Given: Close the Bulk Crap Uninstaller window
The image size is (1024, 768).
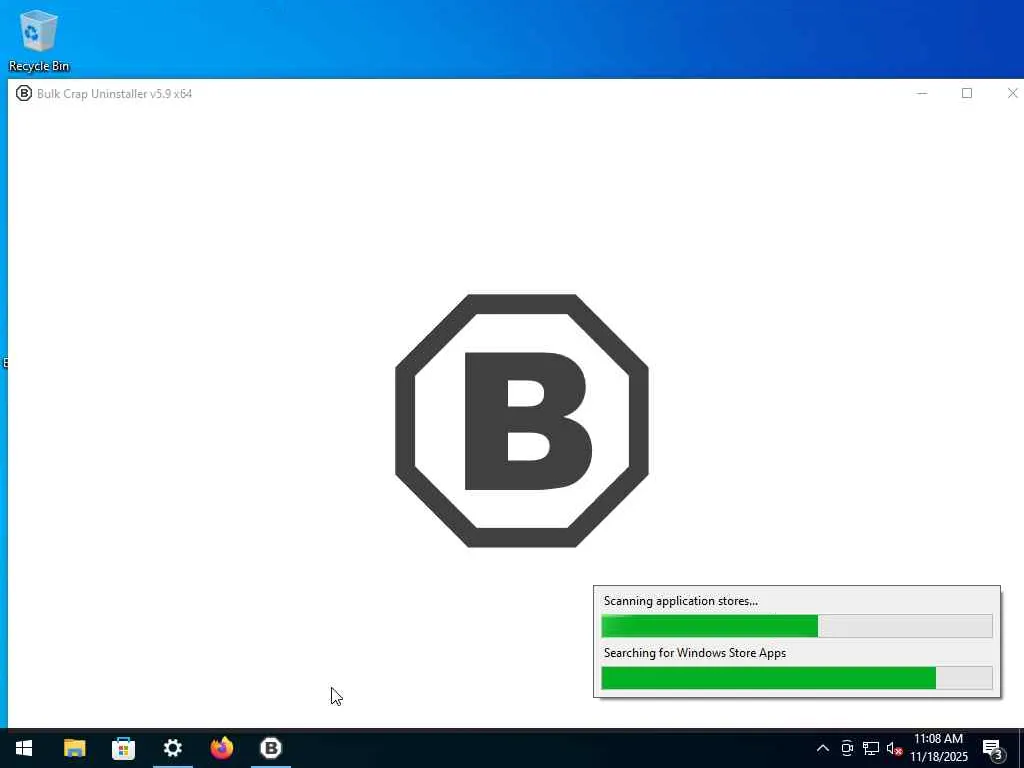Looking at the screenshot, I should 1012,93.
